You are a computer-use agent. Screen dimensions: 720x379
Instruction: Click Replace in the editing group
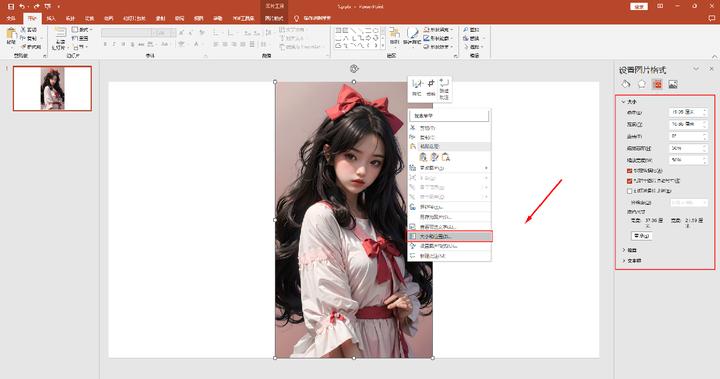tap(472, 38)
